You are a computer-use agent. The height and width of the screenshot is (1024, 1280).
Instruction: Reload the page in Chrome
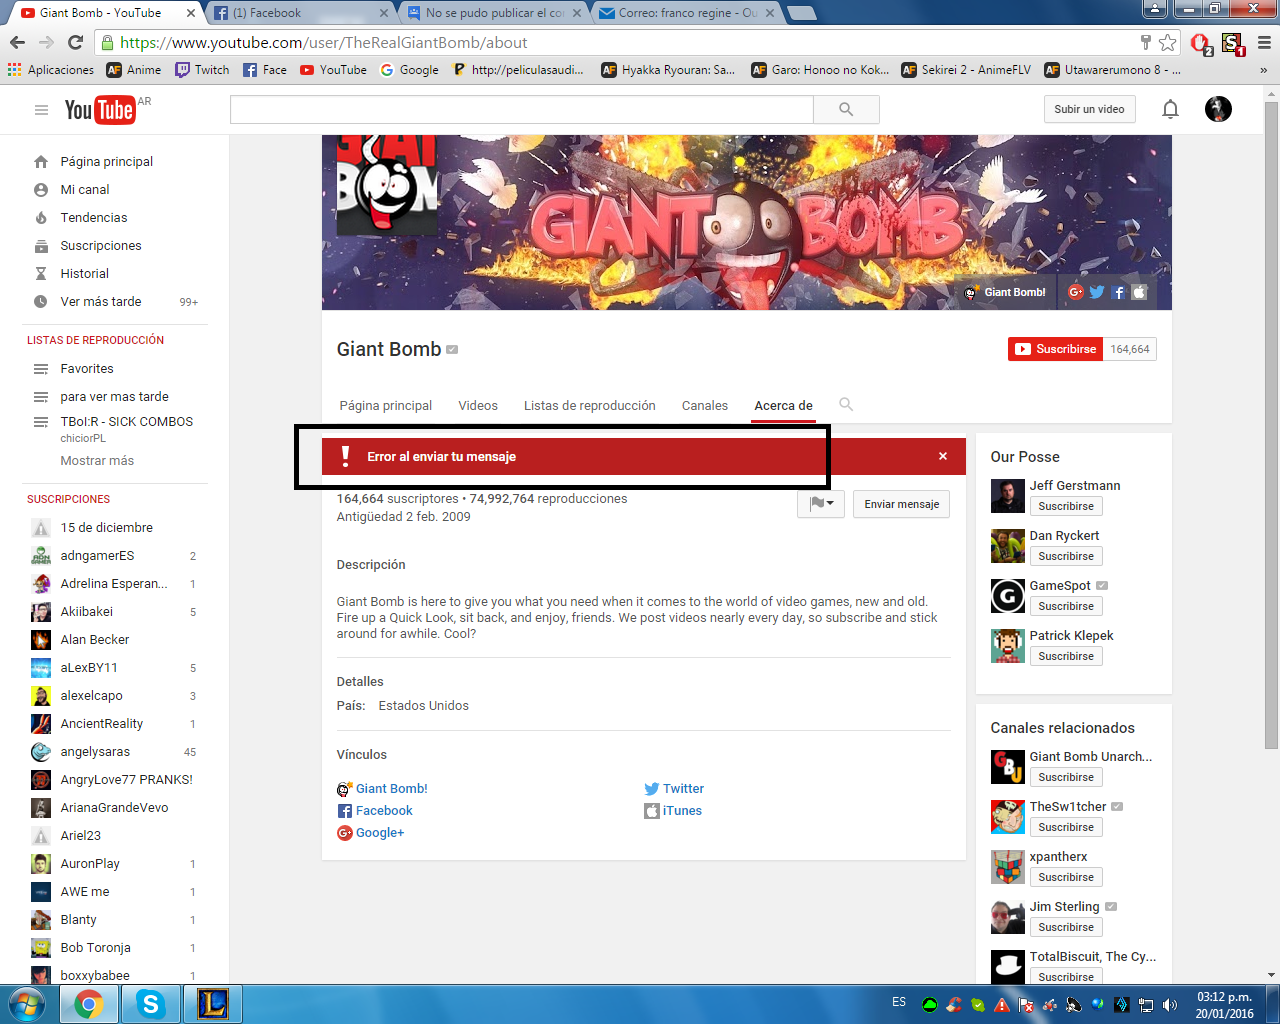[75, 42]
